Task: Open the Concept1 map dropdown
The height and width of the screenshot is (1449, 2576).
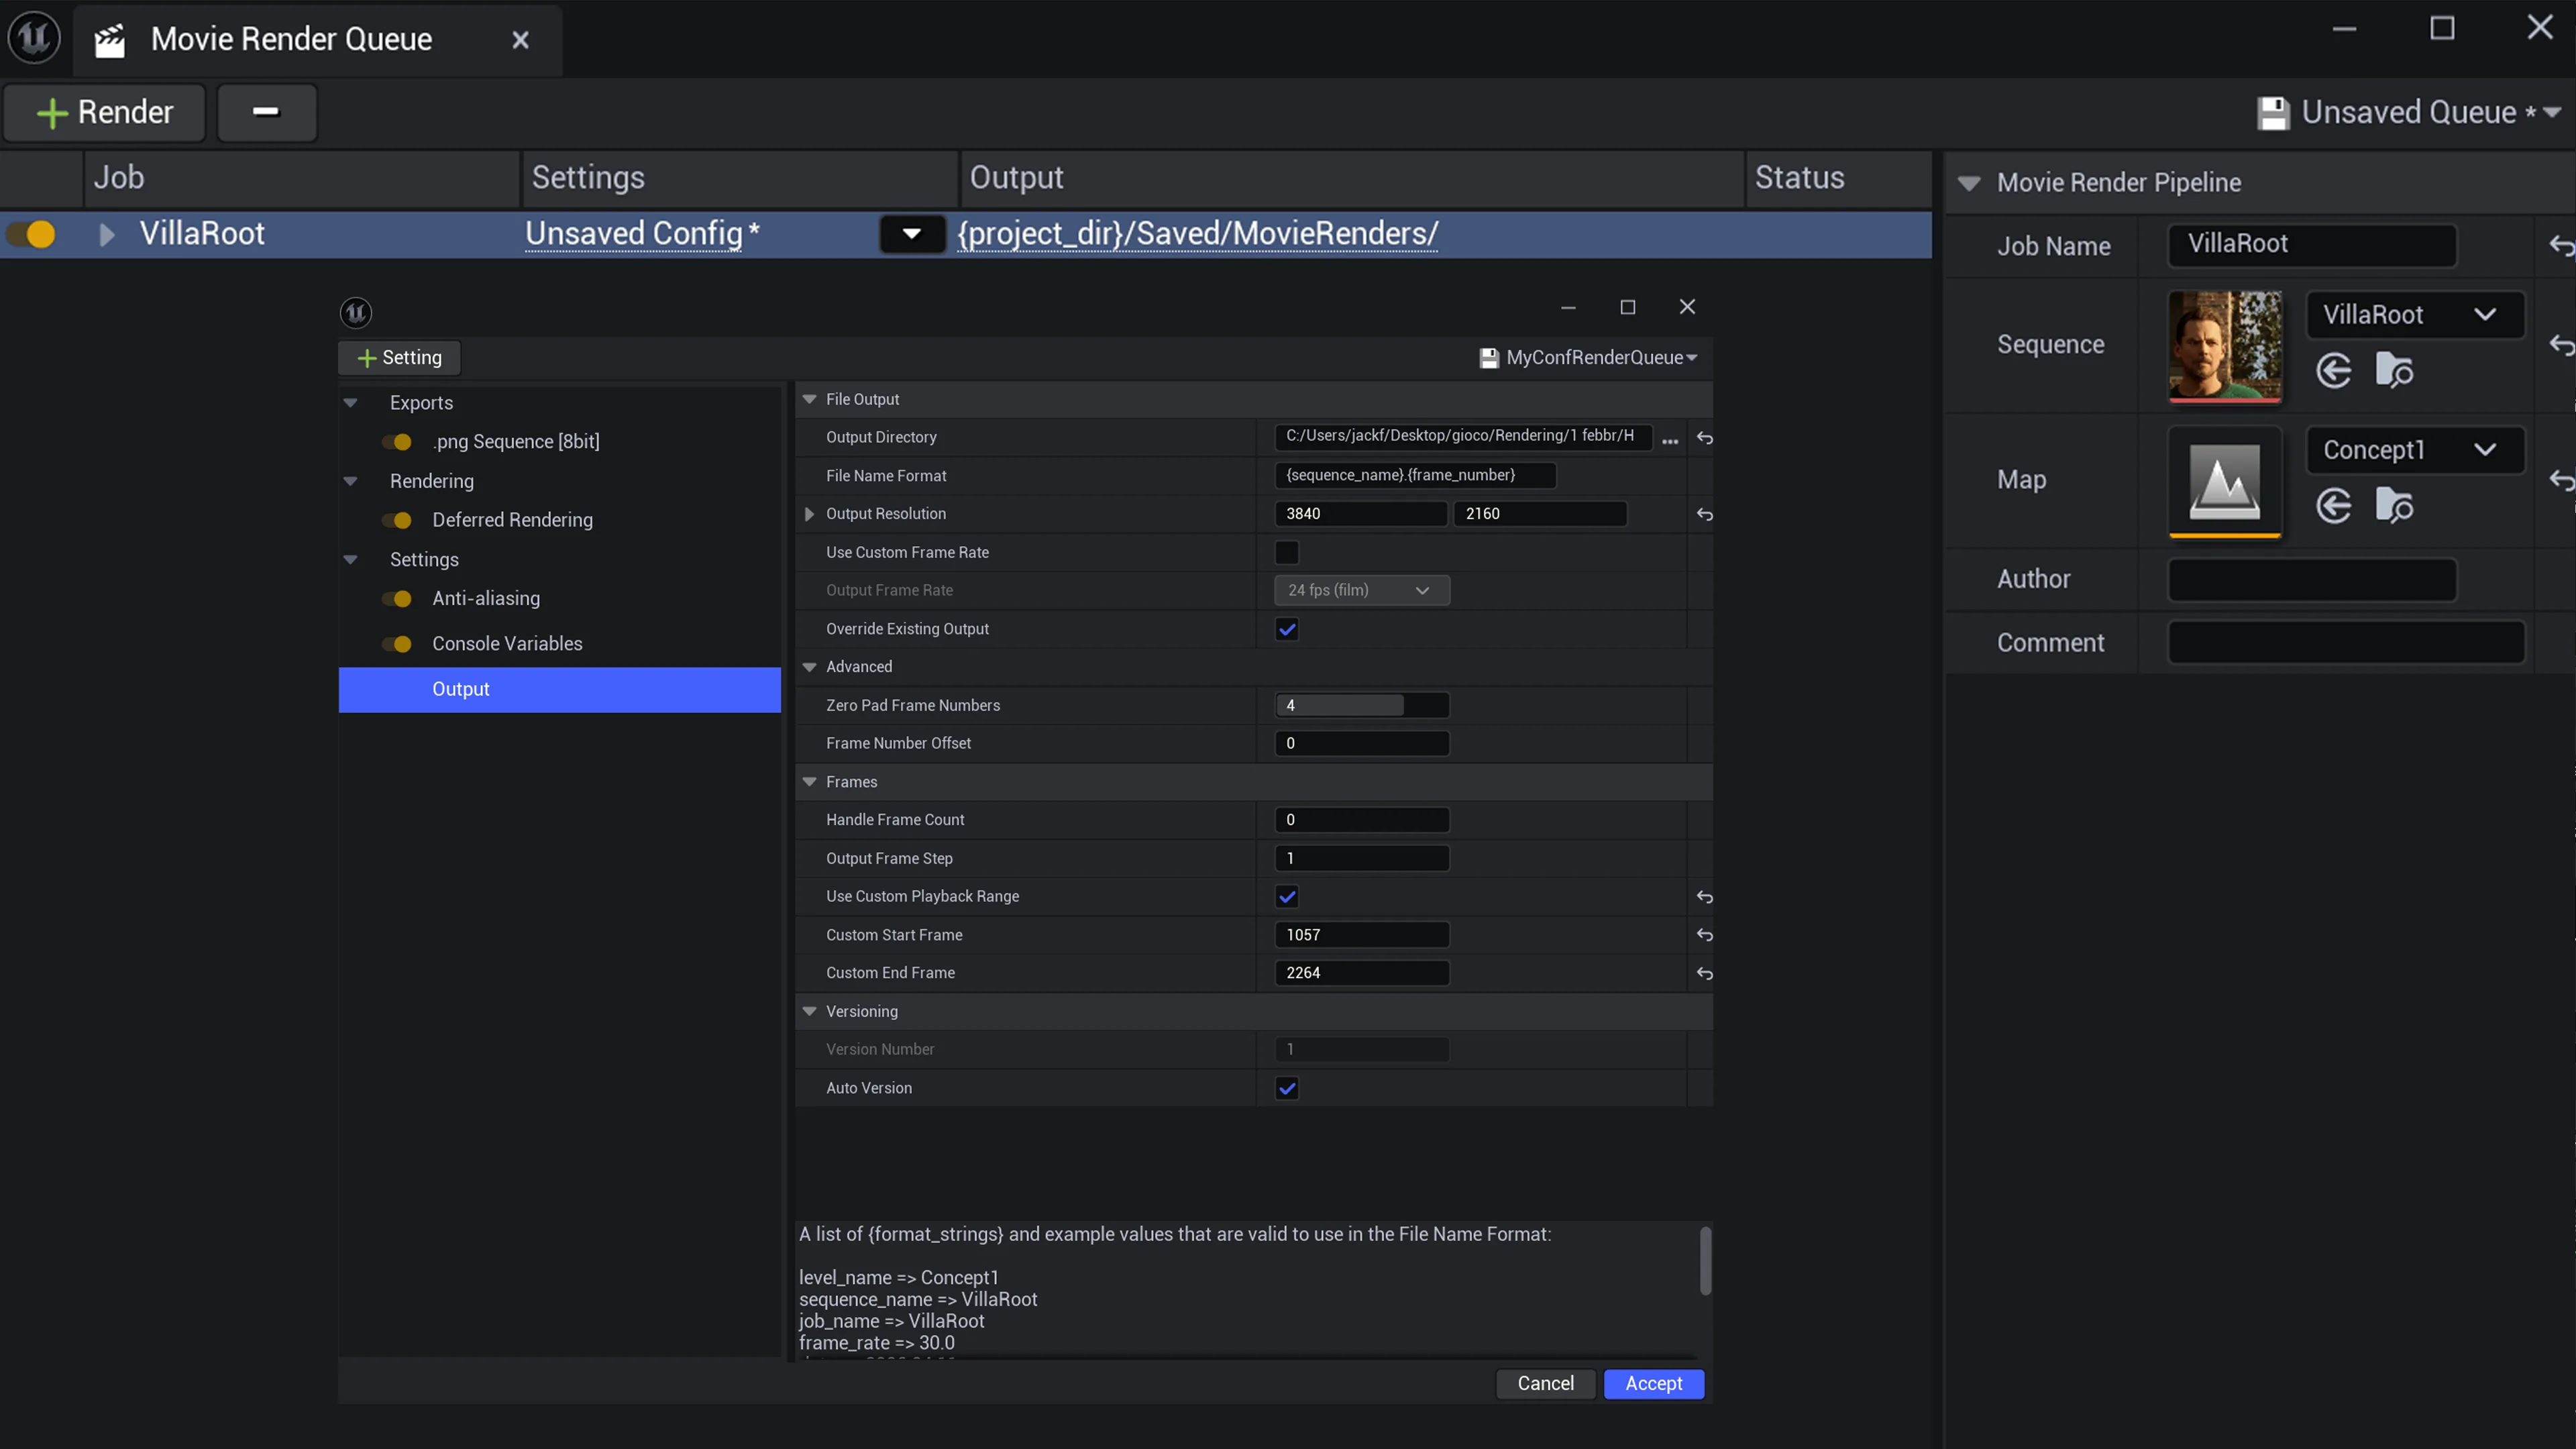Action: [x=2414, y=450]
